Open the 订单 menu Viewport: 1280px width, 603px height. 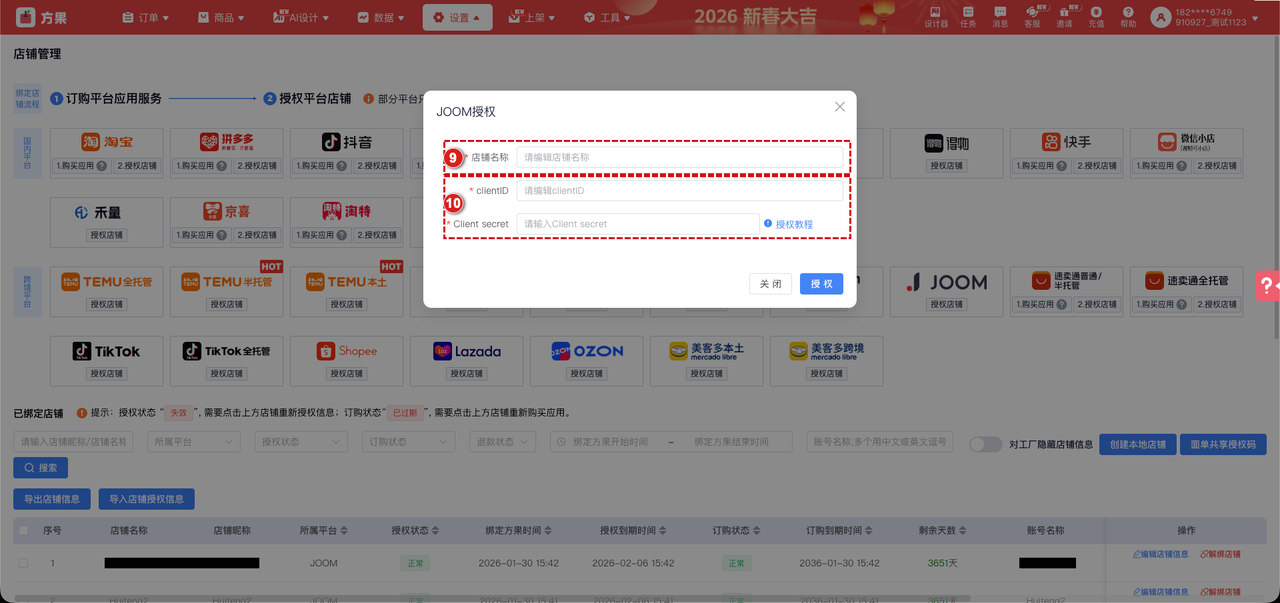[x=144, y=17]
